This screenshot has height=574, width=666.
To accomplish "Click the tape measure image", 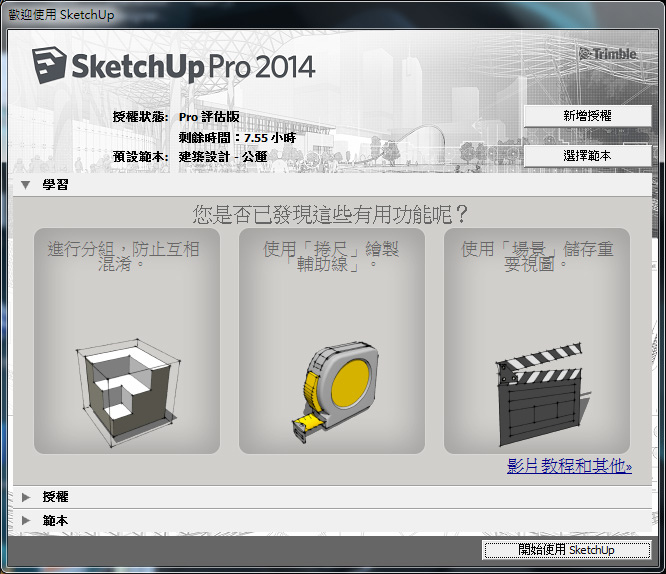I will tap(335, 391).
